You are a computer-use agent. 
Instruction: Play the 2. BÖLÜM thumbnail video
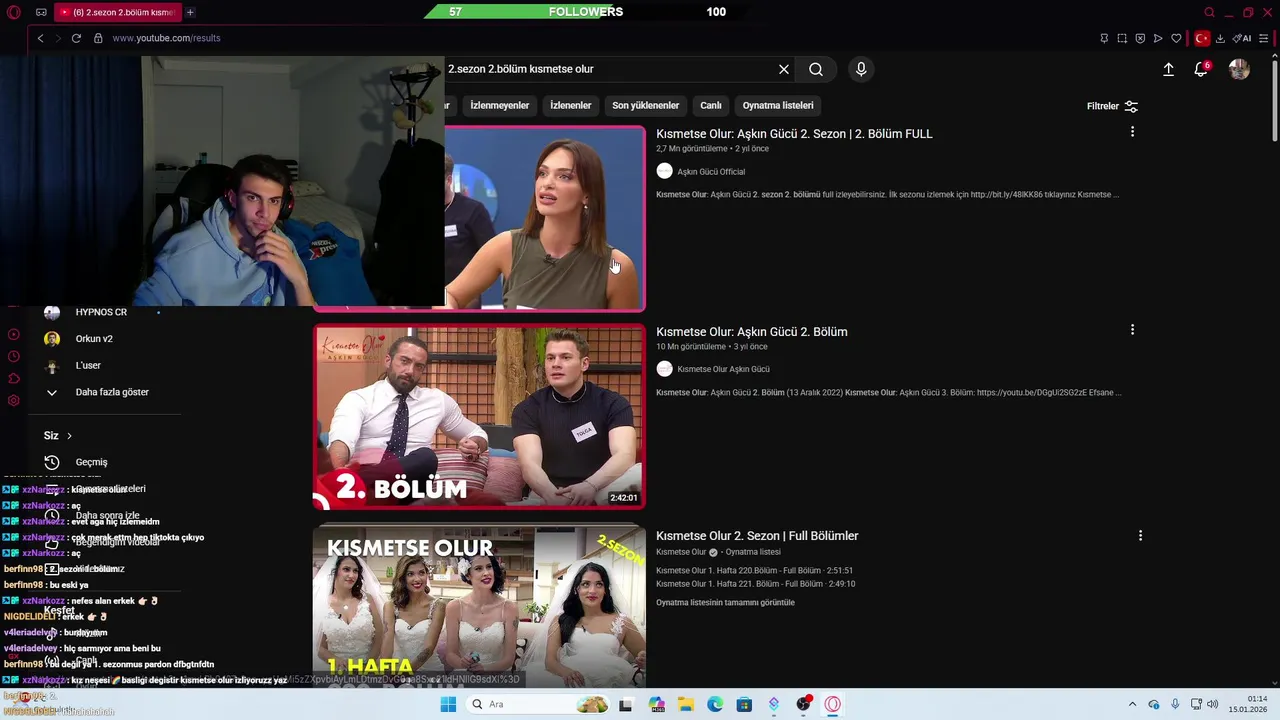pos(479,416)
